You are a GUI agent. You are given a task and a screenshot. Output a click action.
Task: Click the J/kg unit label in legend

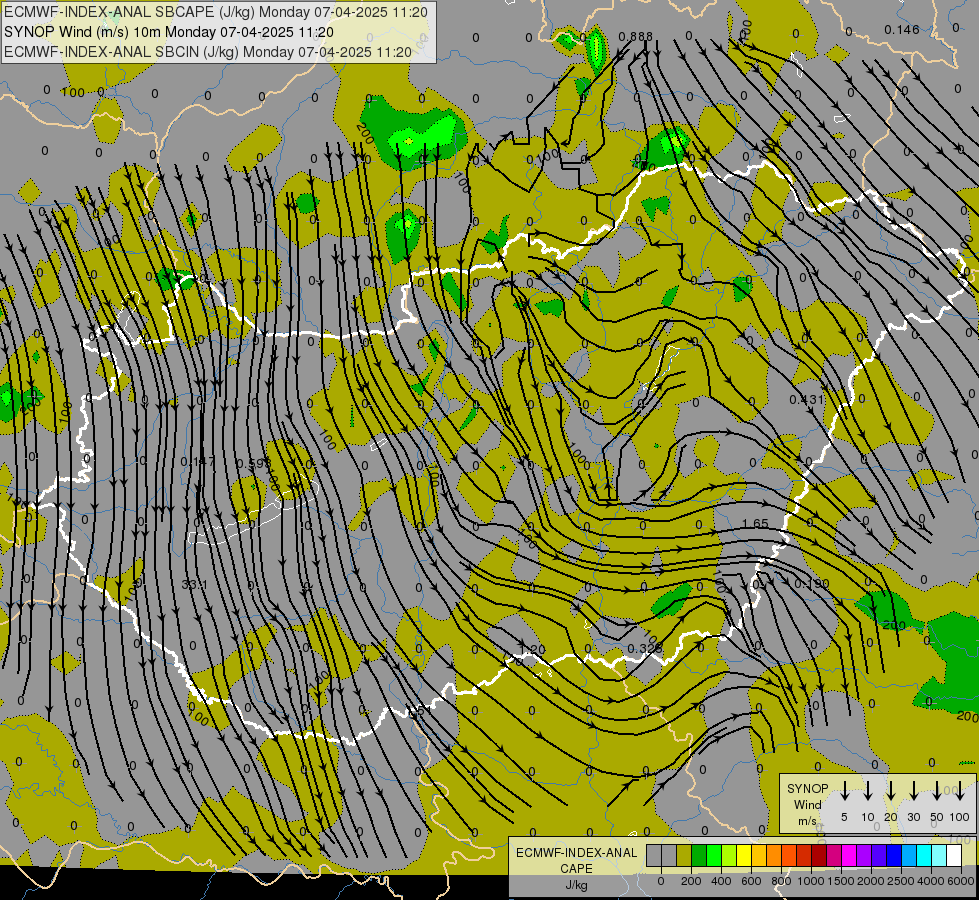coord(576,884)
